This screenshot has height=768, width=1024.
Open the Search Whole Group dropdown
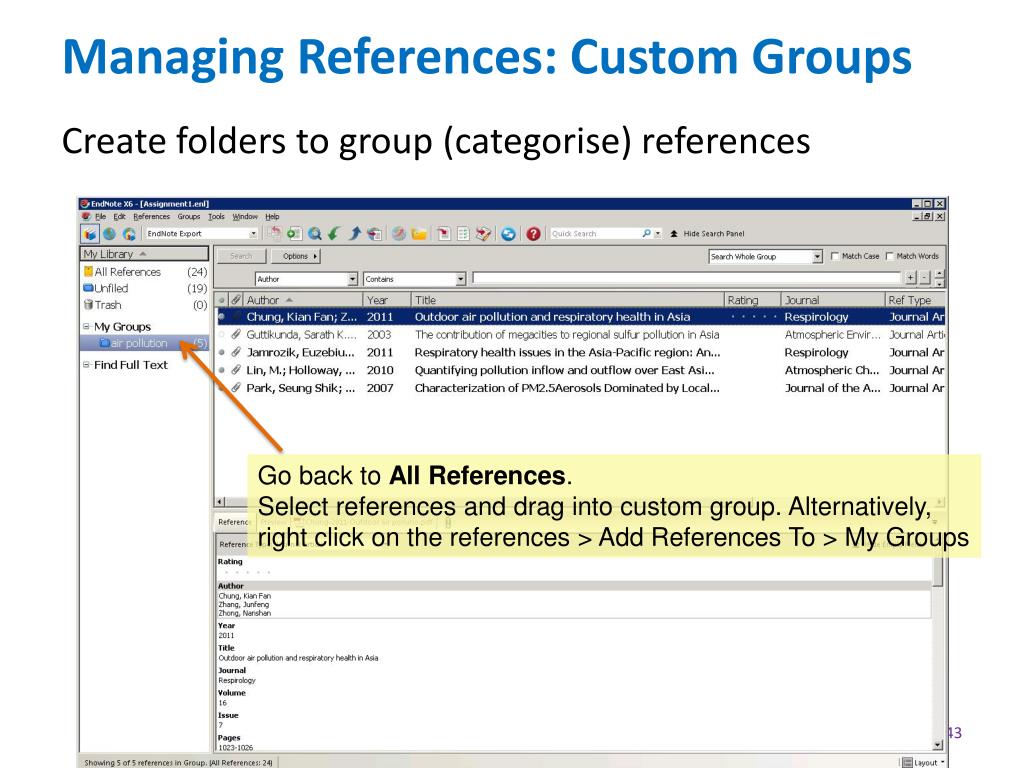[x=818, y=257]
